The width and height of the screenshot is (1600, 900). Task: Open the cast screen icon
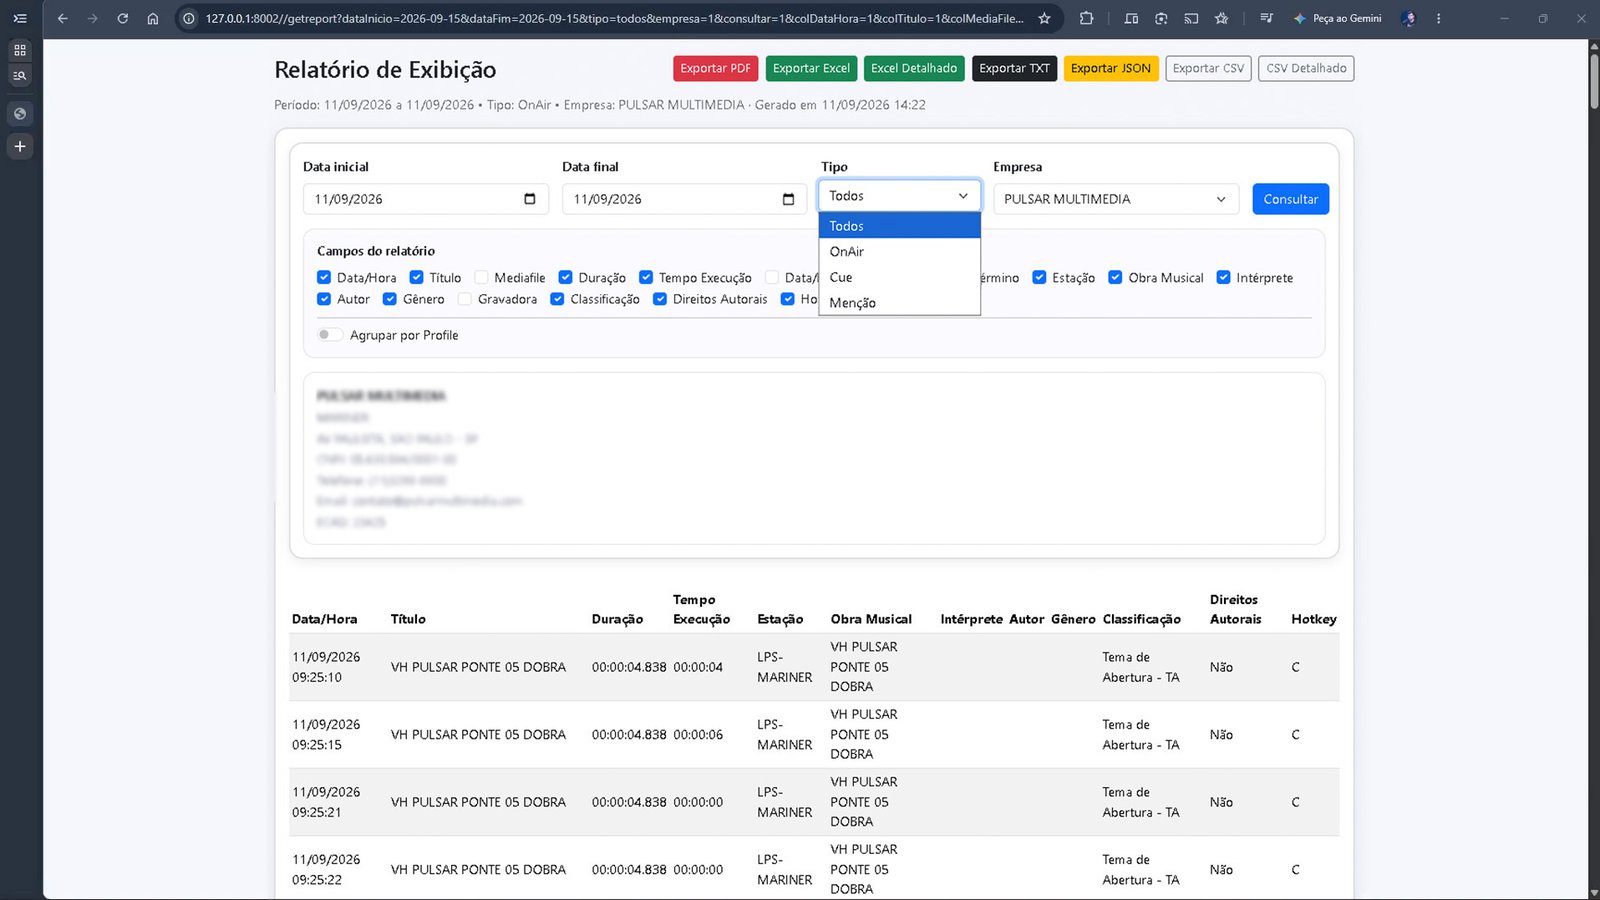point(1191,18)
